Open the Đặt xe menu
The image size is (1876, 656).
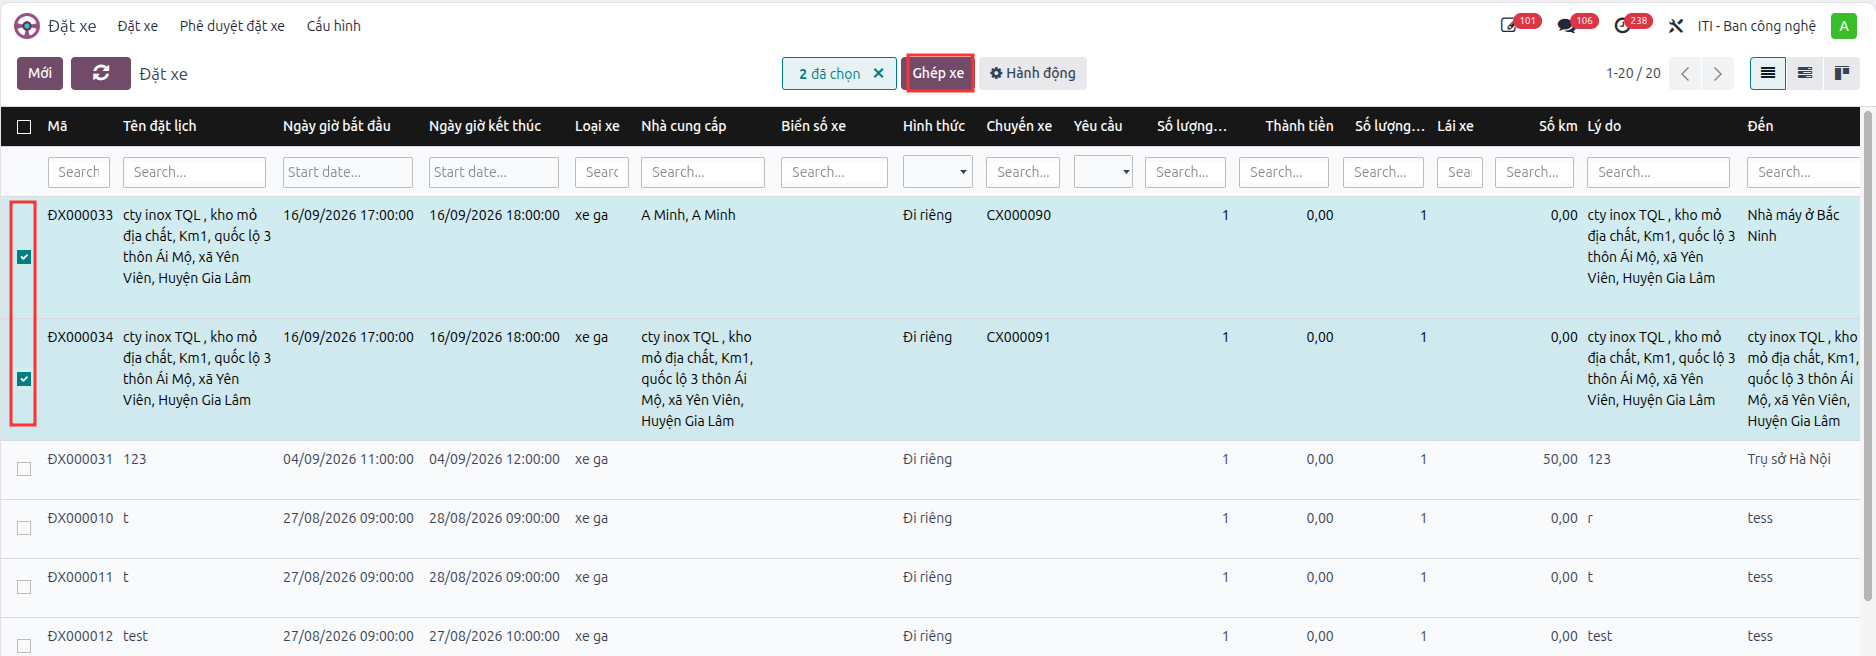(x=137, y=26)
